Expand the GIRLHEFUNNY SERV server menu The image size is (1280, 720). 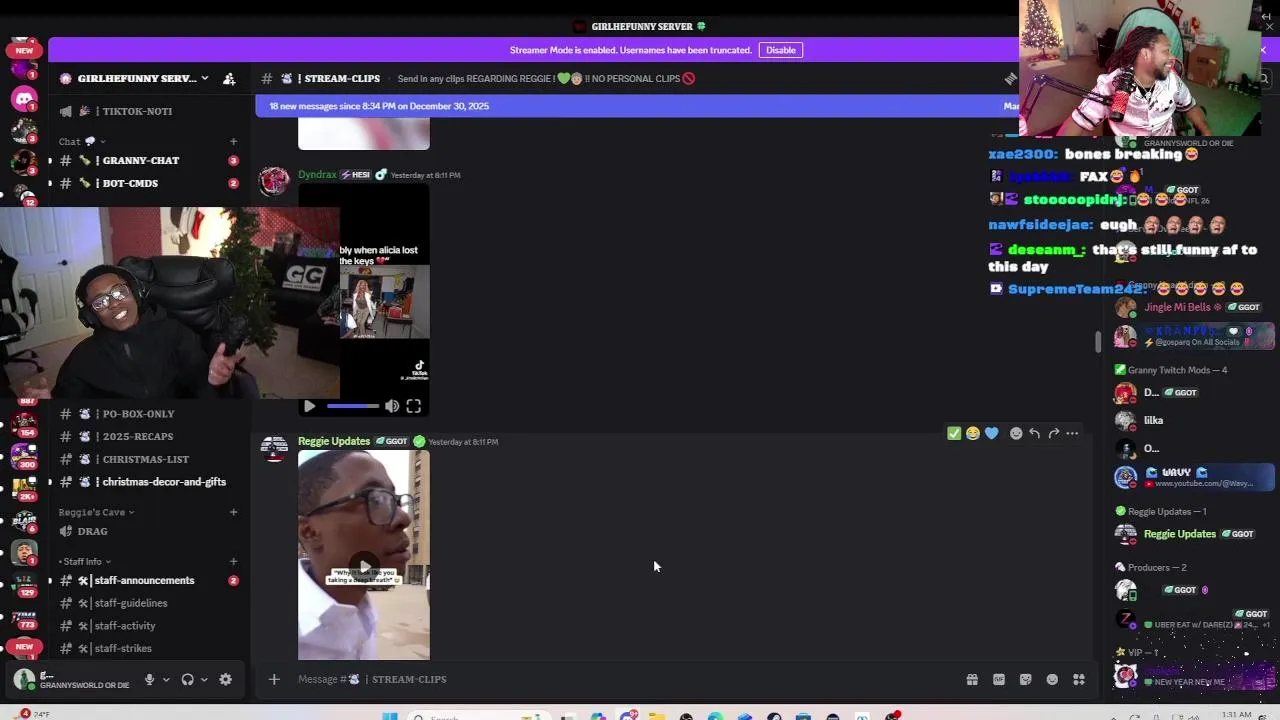pyautogui.click(x=142, y=78)
